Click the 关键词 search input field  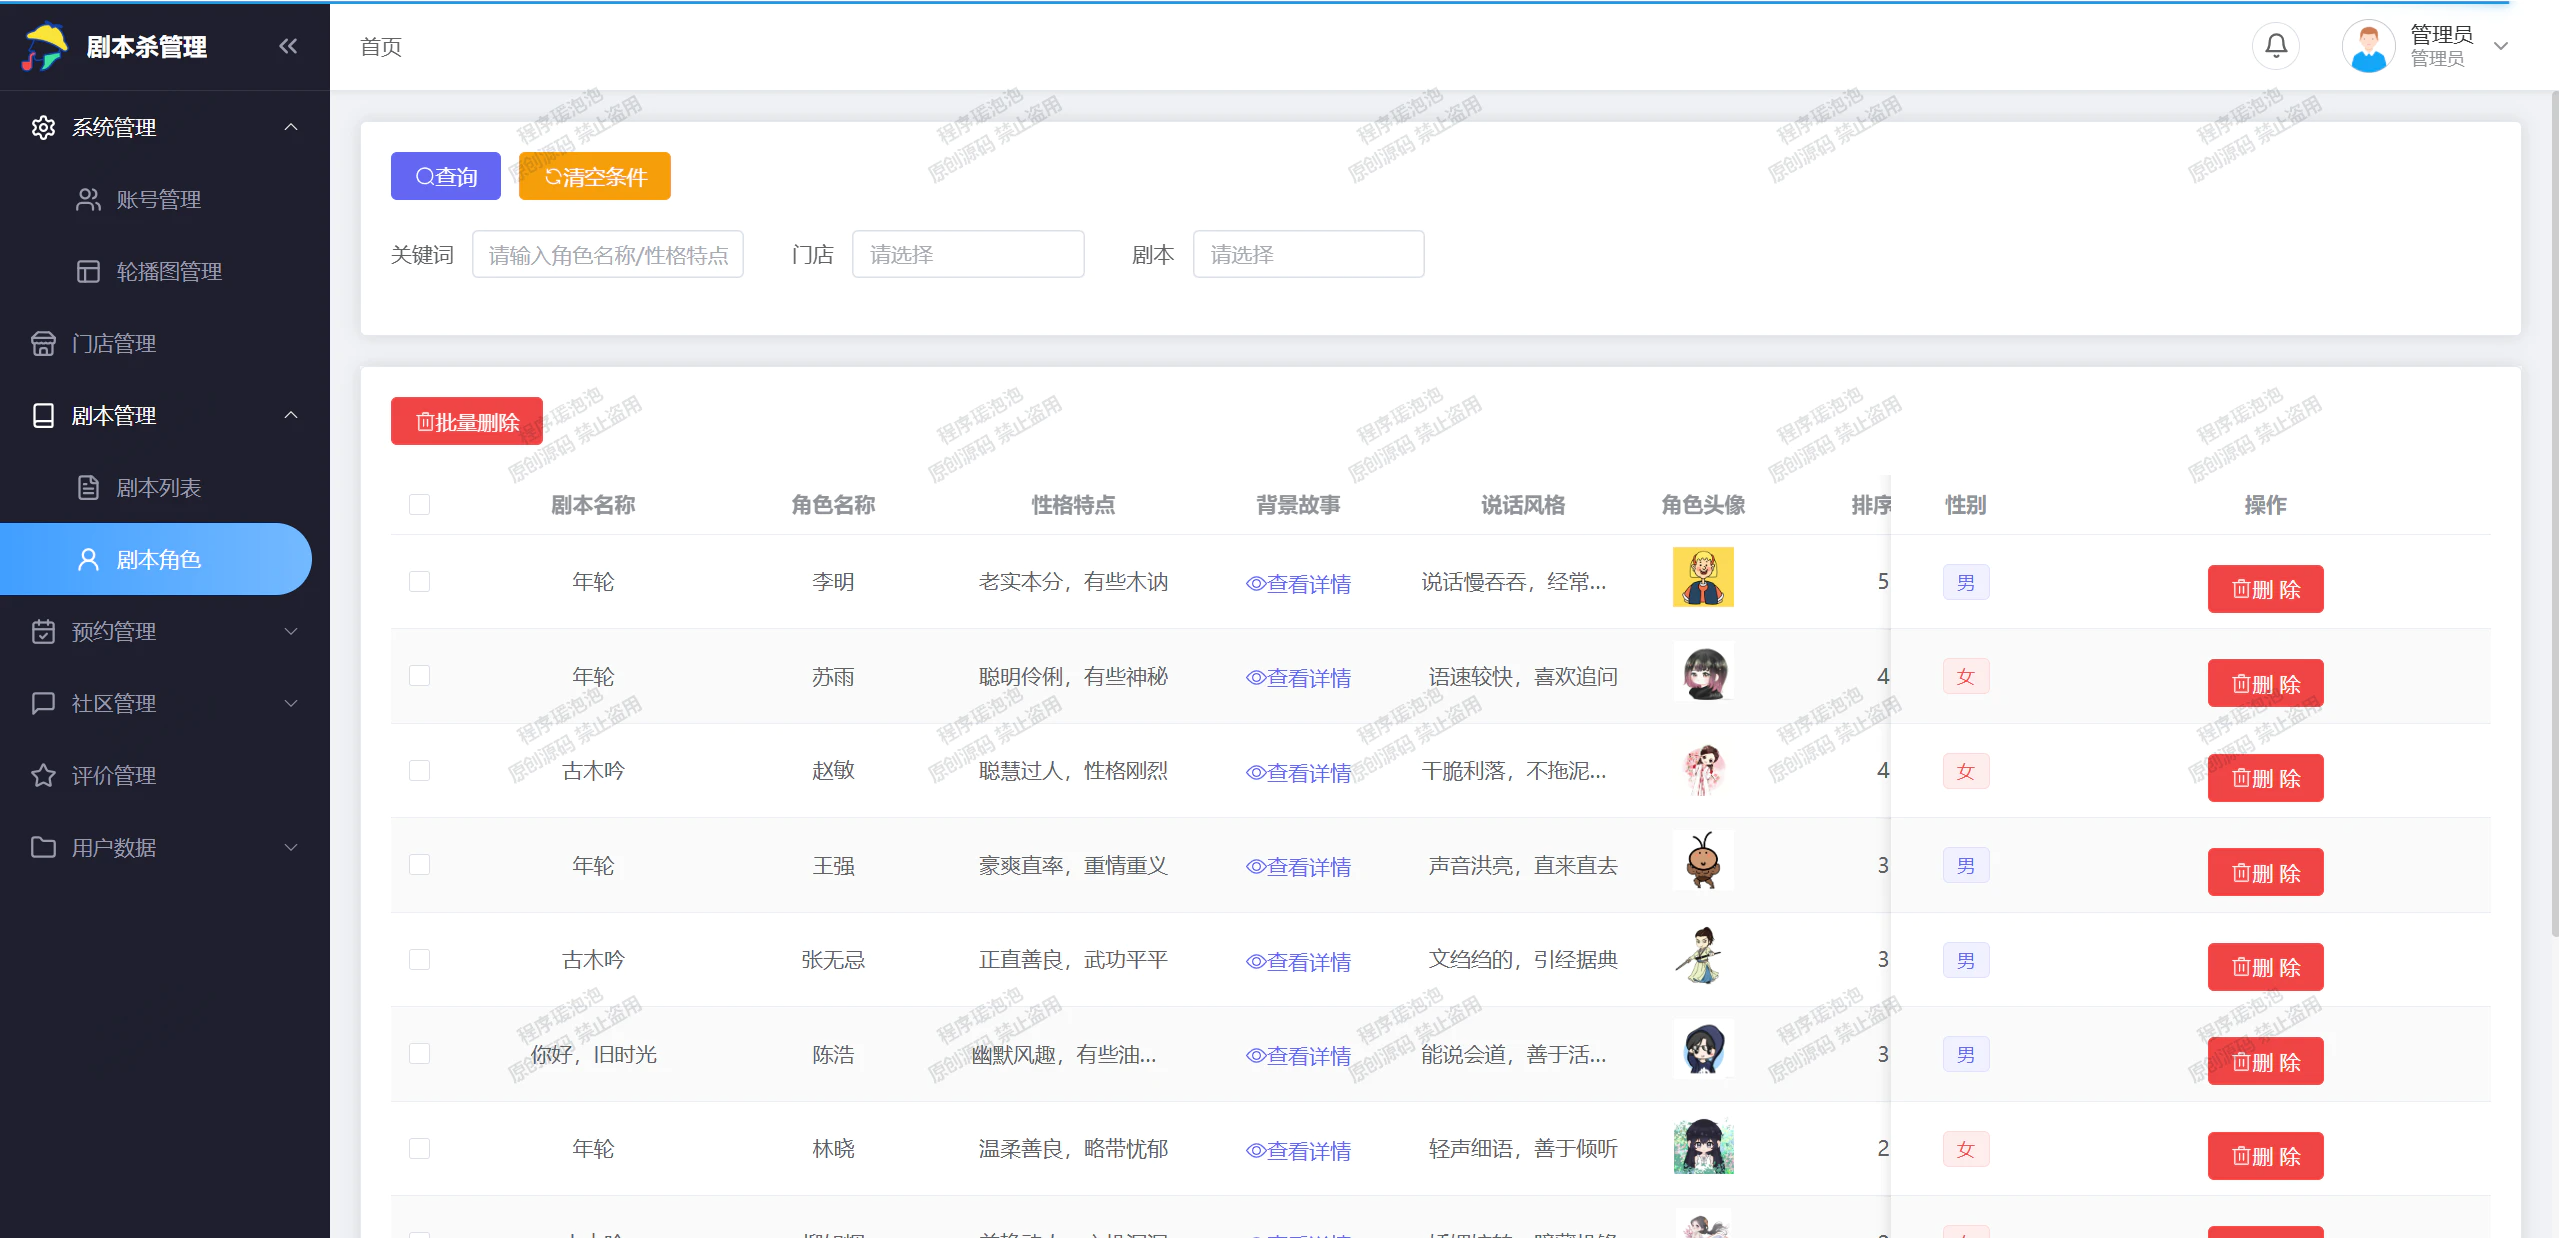click(607, 254)
